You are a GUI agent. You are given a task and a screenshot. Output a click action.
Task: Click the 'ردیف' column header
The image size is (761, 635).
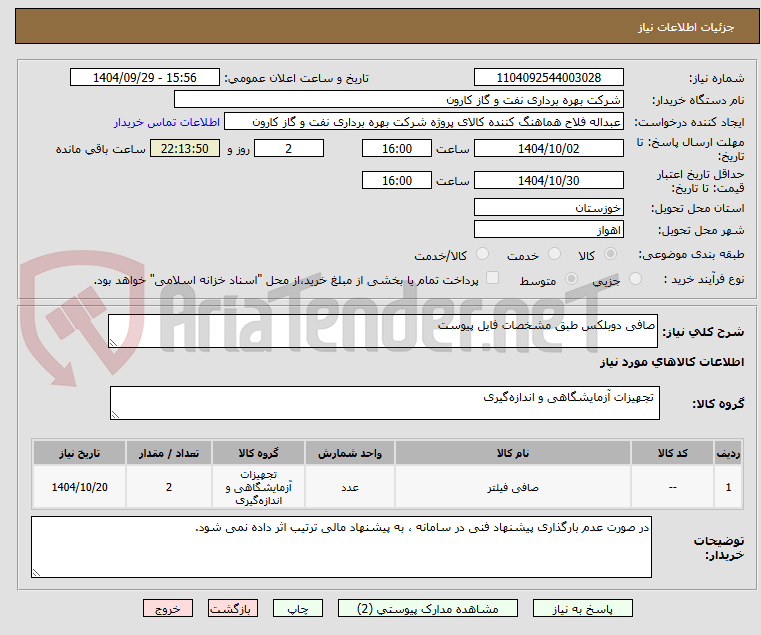[728, 453]
